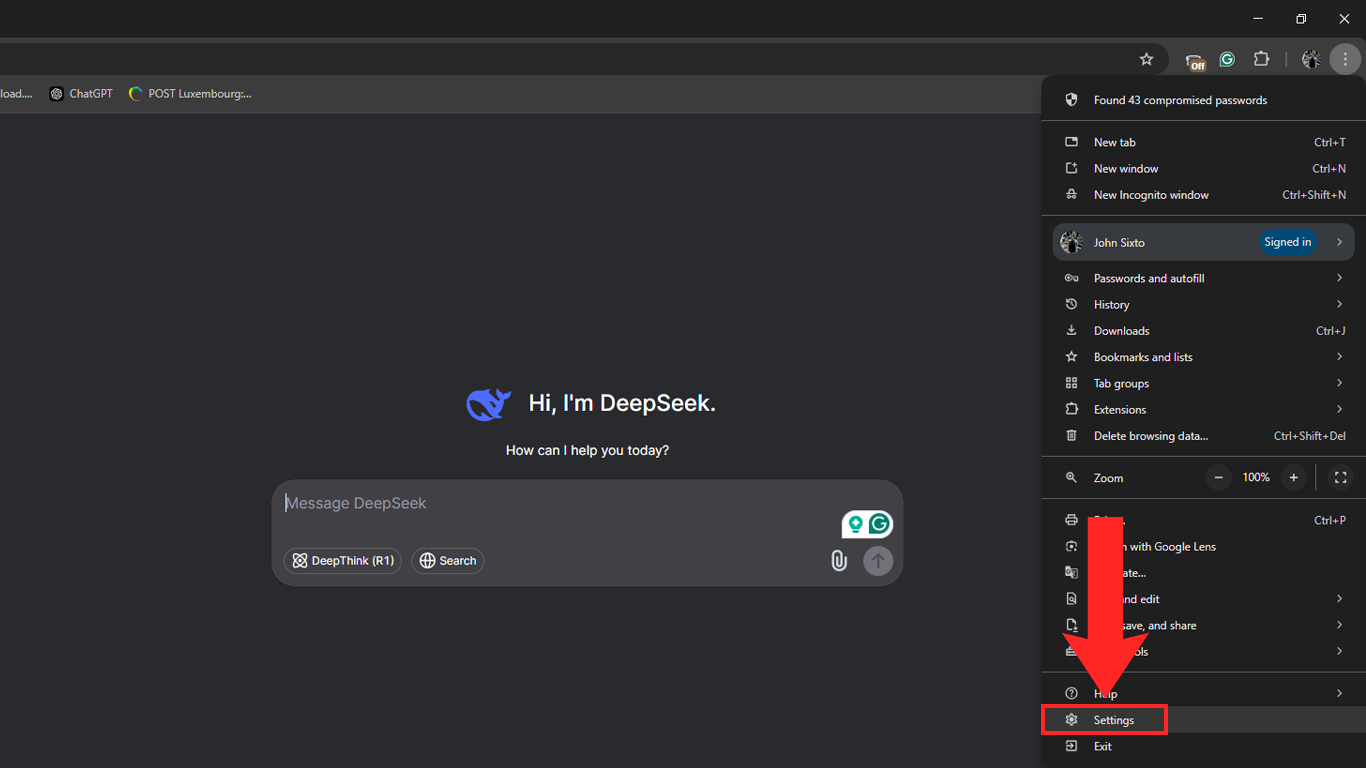Click the Signed in button
Viewport: 1366px width, 768px height.
tap(1287, 242)
